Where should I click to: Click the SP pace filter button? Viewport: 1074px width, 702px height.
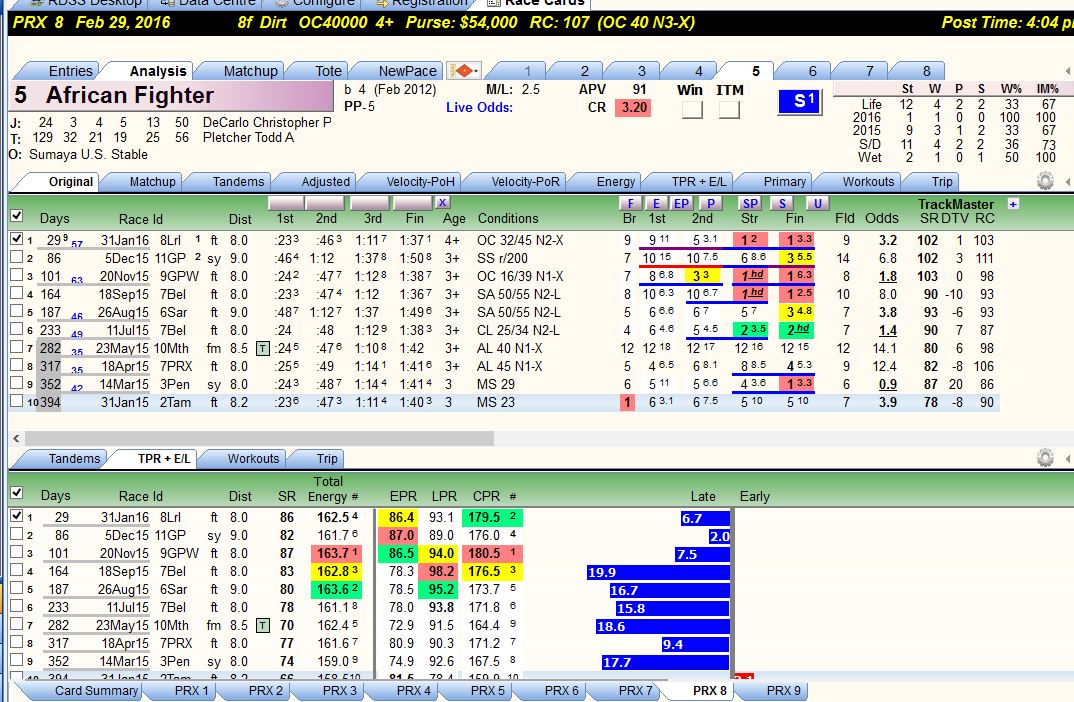click(x=750, y=203)
